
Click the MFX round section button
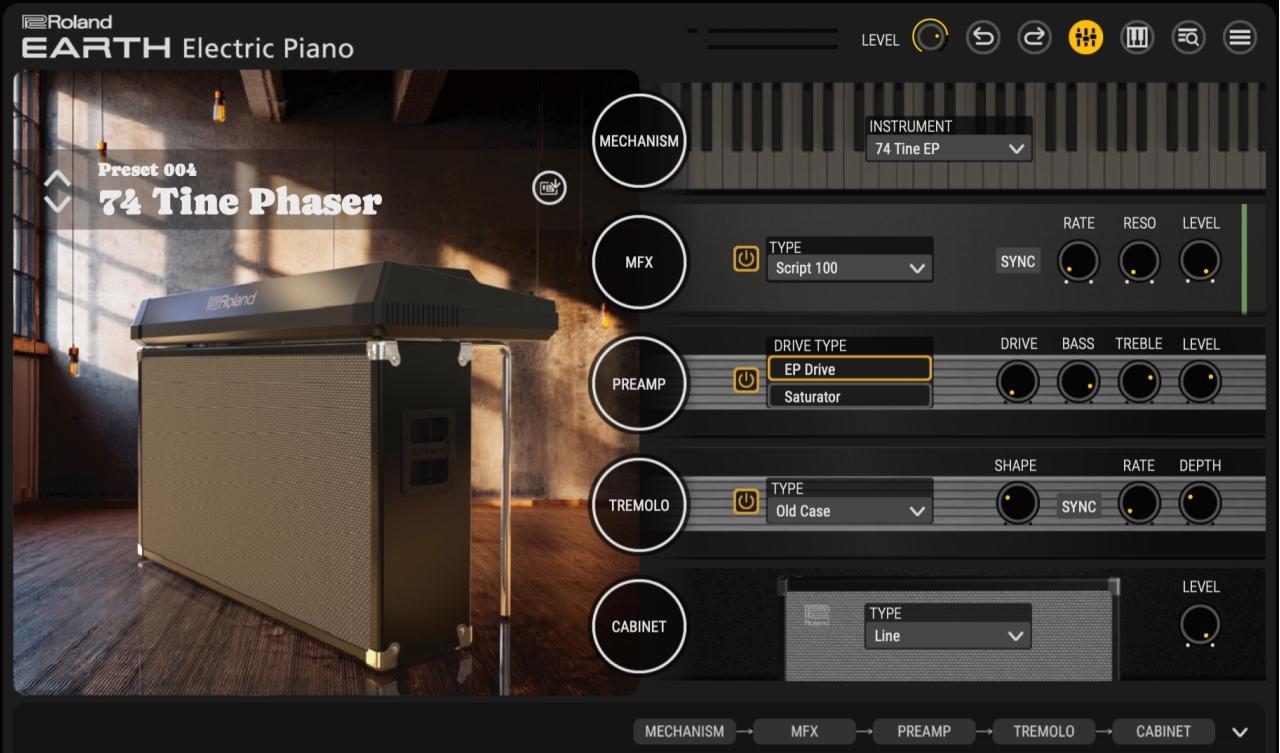pyautogui.click(x=639, y=262)
